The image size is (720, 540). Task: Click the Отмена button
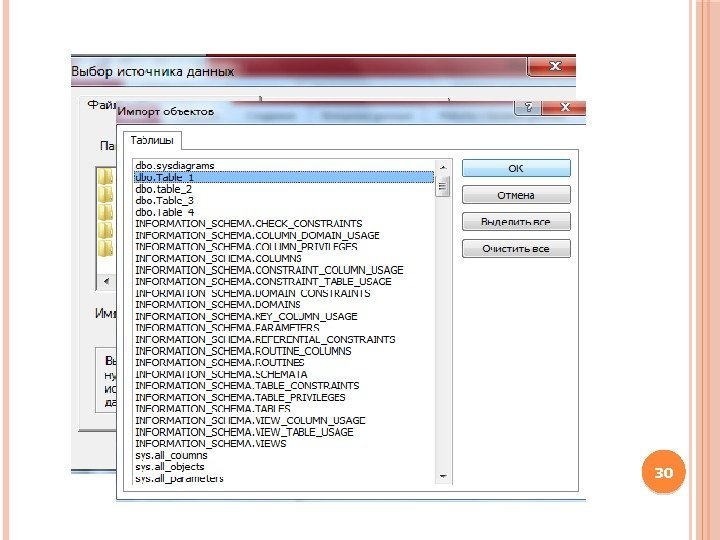(516, 195)
